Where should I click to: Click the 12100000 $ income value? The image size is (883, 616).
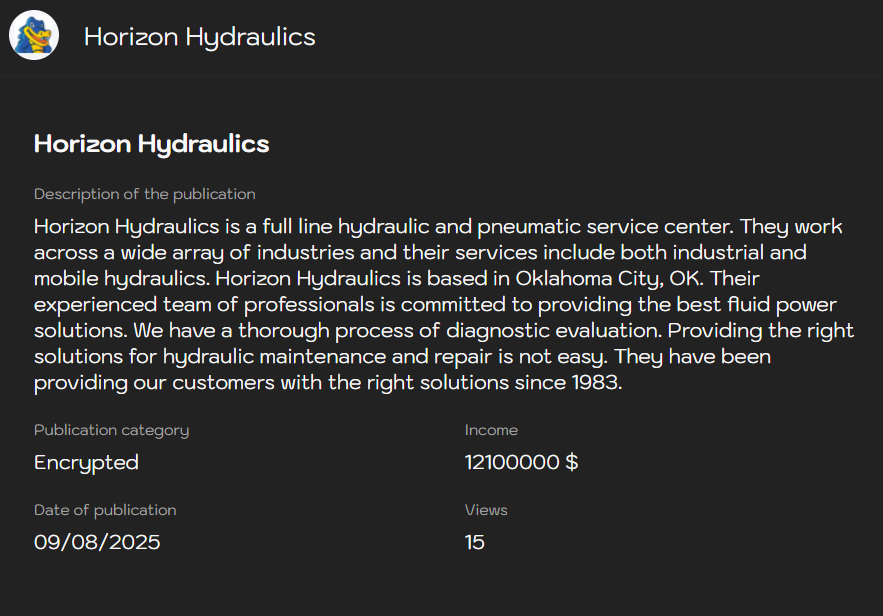[521, 463]
